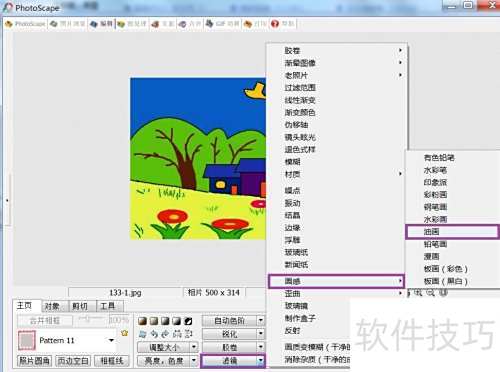
Task: Select 浮雕 in filter menu
Action: pyautogui.click(x=292, y=240)
